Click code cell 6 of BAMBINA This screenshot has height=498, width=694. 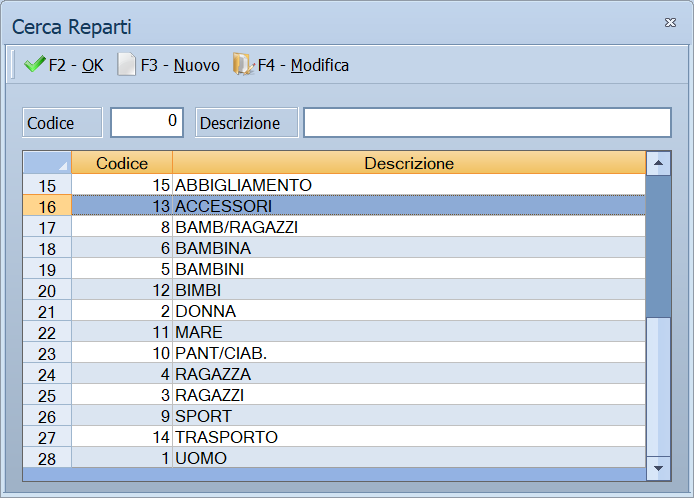[122, 248]
